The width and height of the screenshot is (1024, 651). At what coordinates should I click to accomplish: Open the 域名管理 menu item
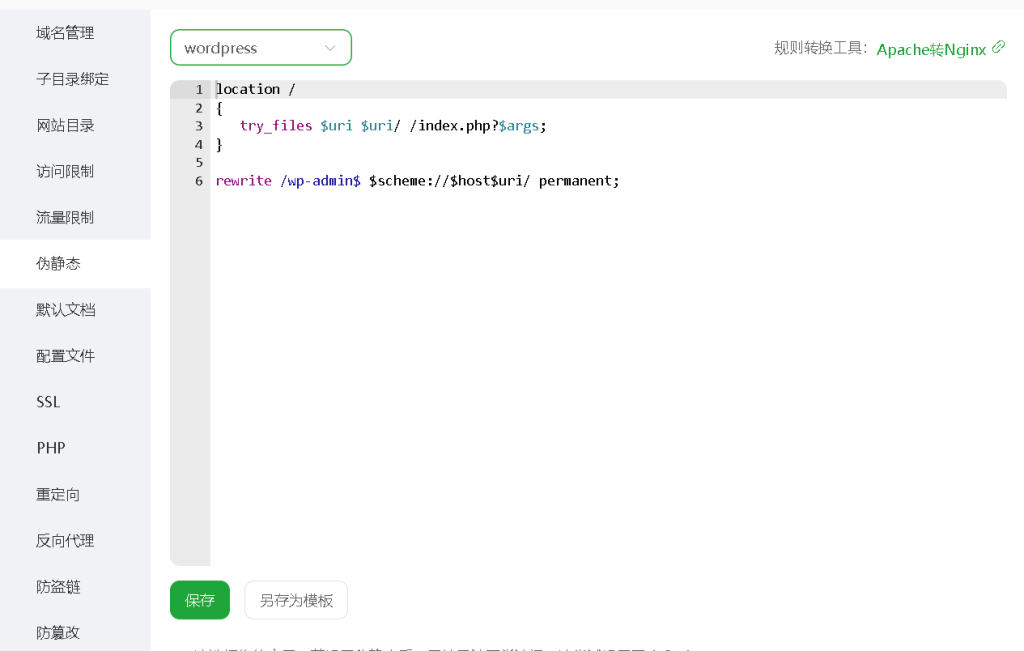click(x=65, y=33)
